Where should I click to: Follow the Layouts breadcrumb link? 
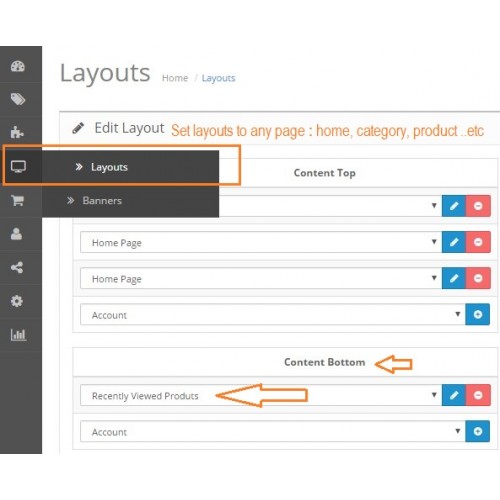218,78
